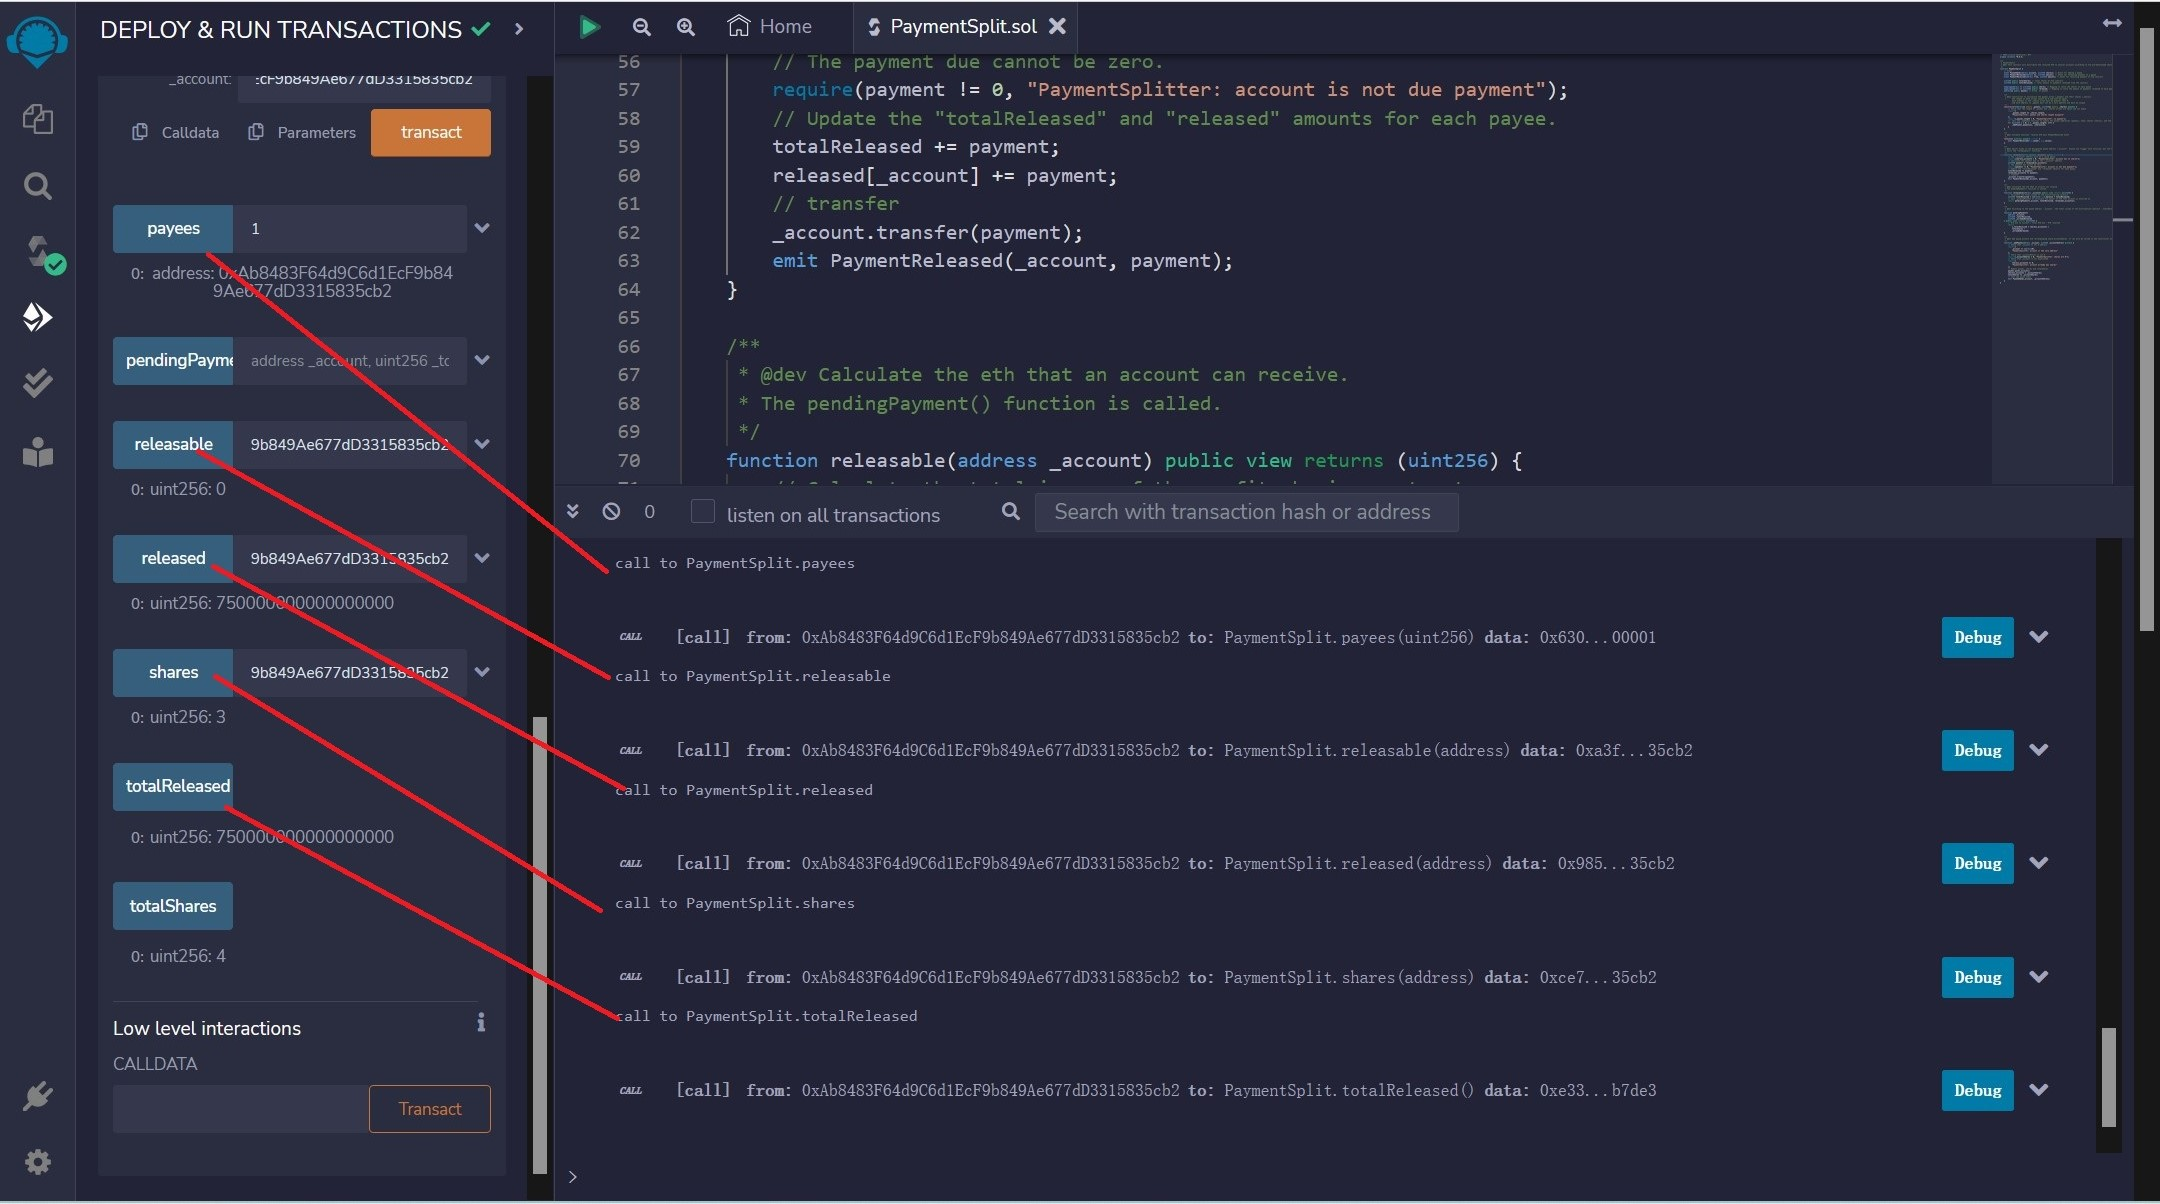Image resolution: width=2160 pixels, height=1204 pixels.
Task: Open the Deploy & Run panel icon
Action: 37,317
